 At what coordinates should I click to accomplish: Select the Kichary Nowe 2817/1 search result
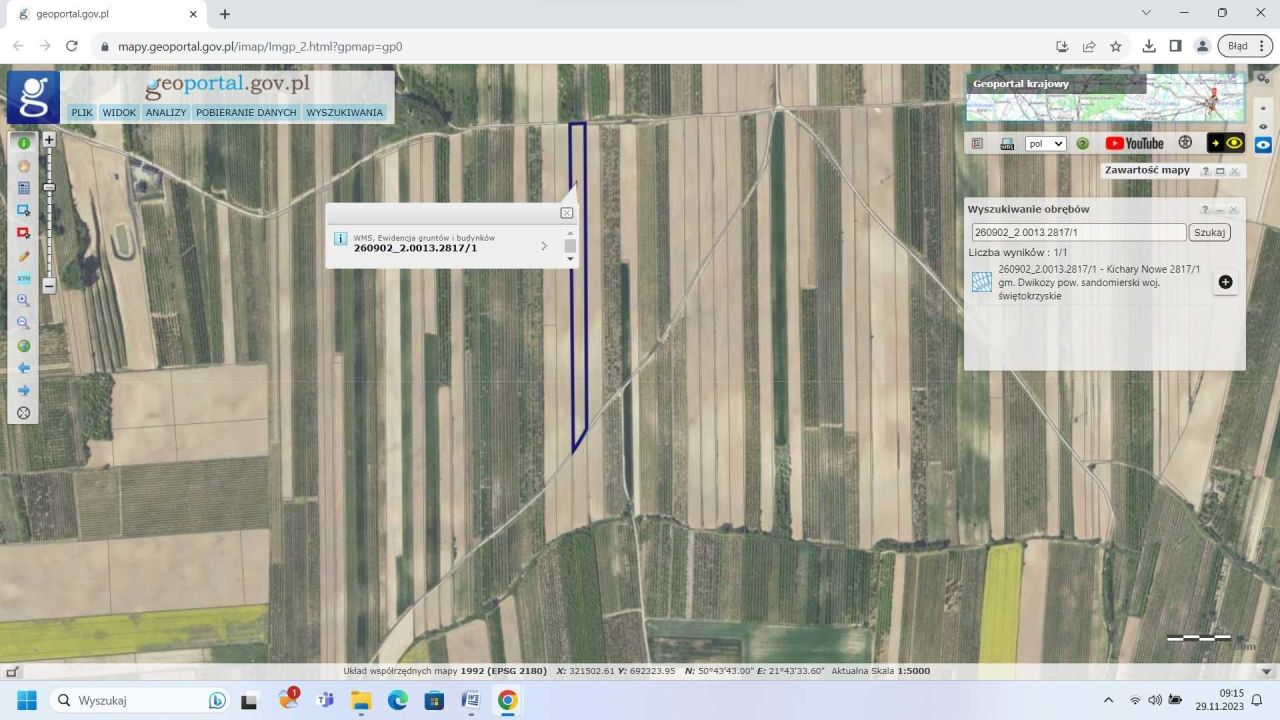coord(1098,282)
